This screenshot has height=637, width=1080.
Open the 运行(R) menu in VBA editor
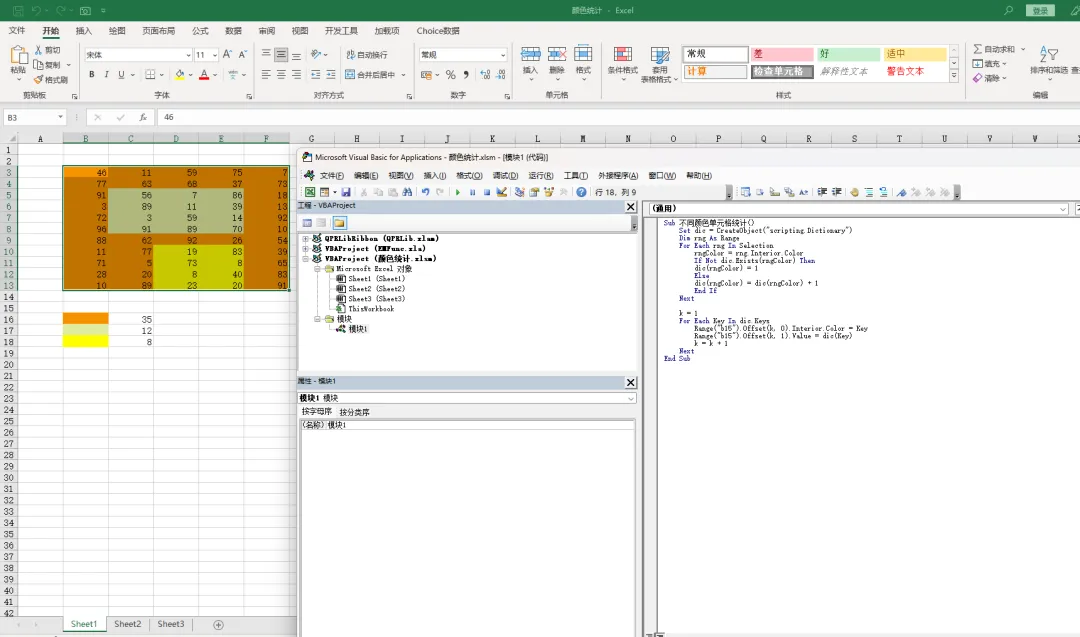click(541, 176)
